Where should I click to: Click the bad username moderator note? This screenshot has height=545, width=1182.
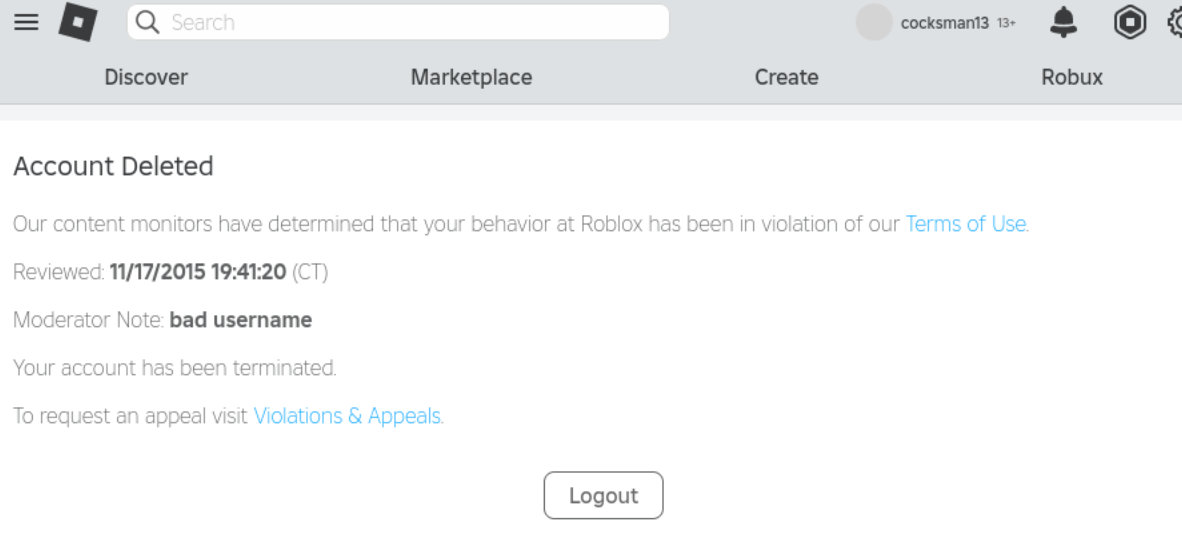tap(240, 320)
